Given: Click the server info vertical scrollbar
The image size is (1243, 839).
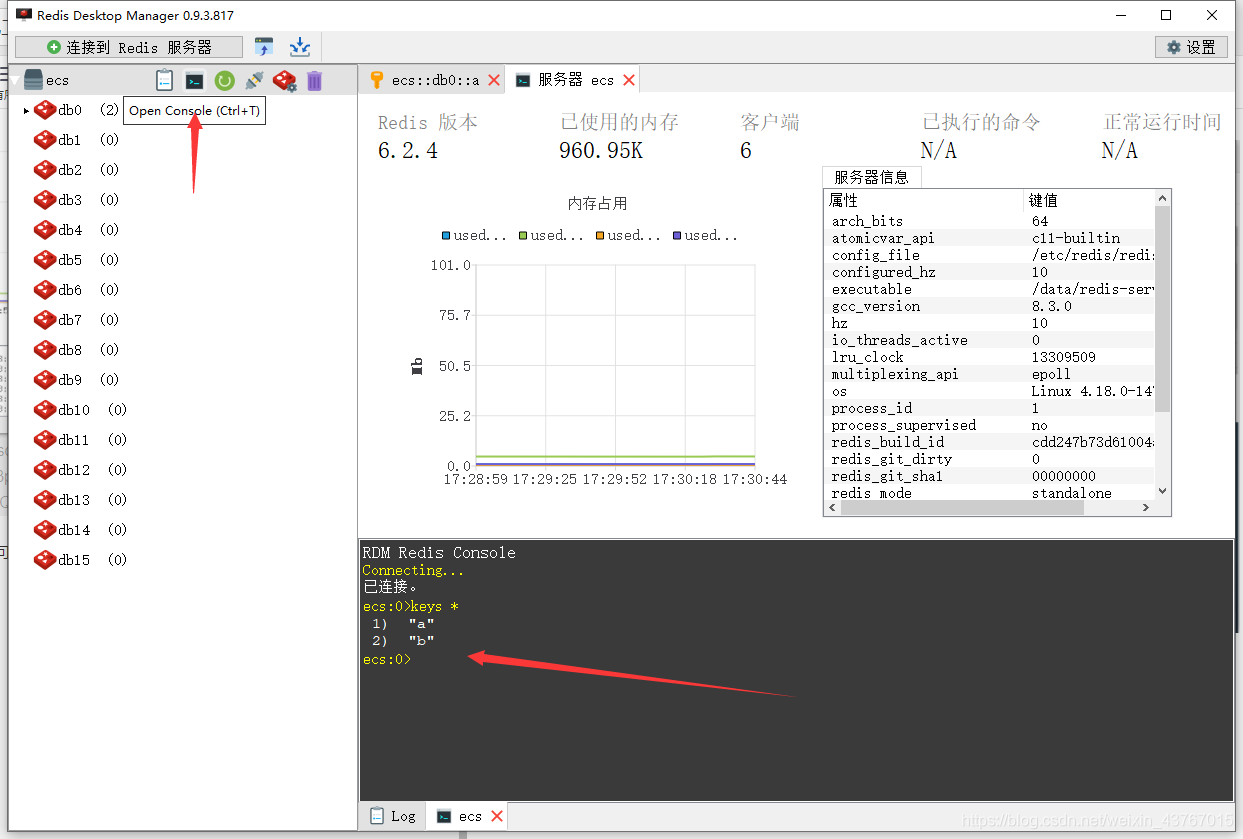Looking at the screenshot, I should pyautogui.click(x=1162, y=310).
